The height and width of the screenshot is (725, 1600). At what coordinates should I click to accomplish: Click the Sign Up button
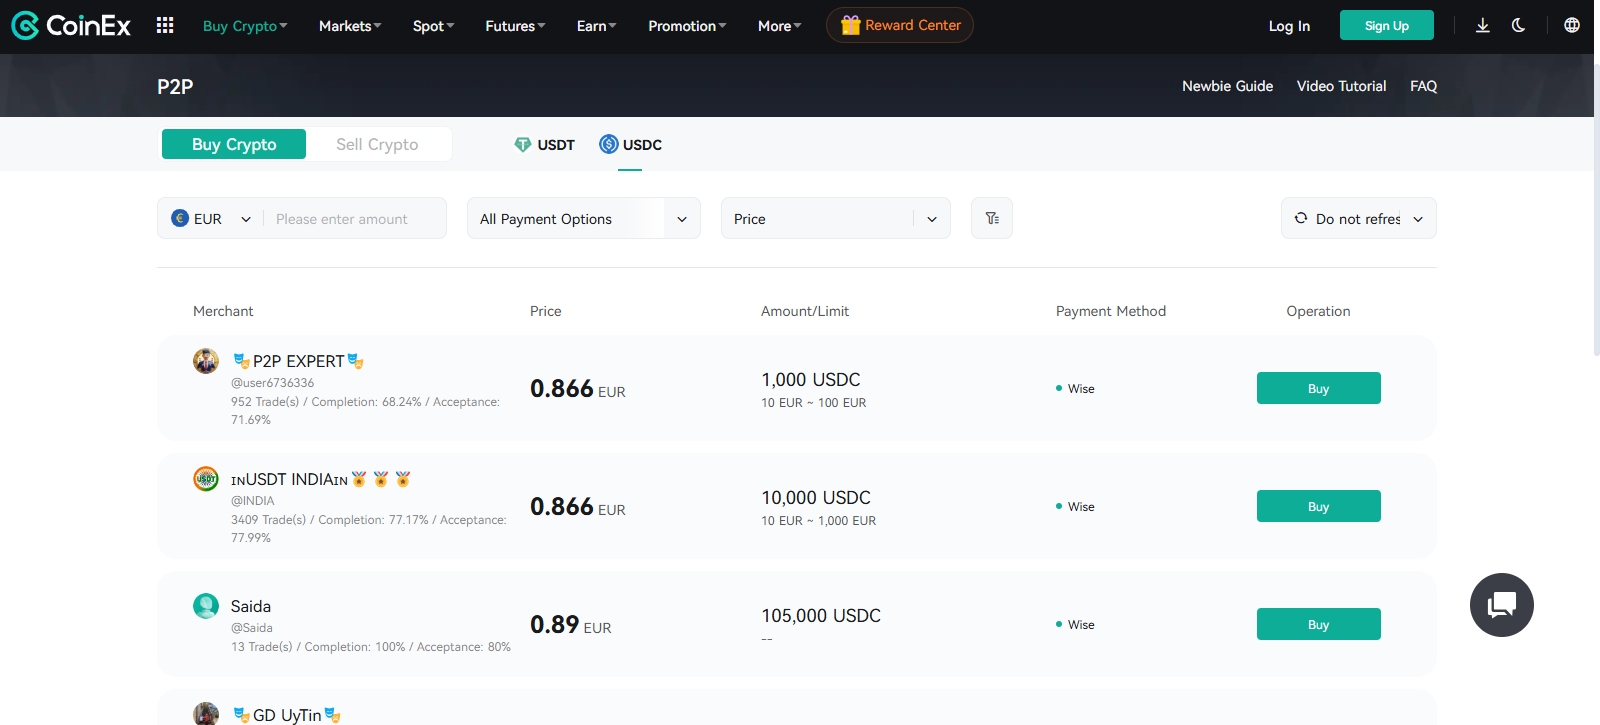tap(1387, 25)
